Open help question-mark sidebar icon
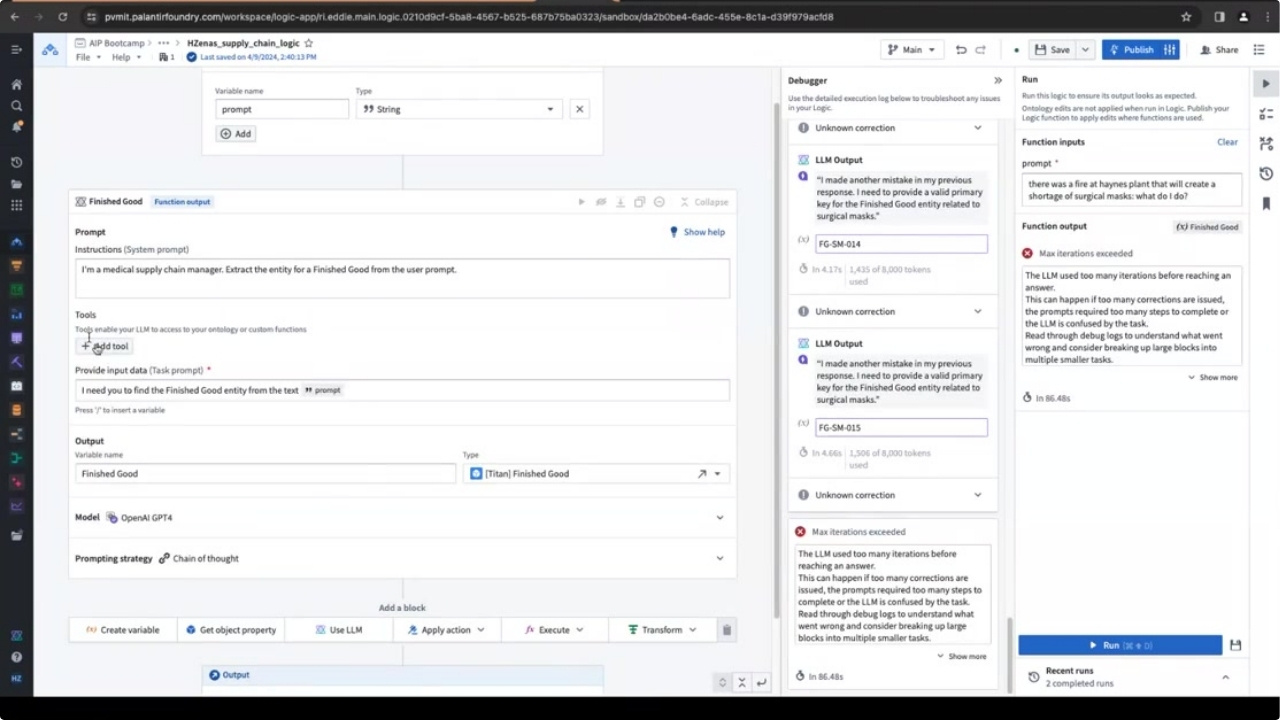Viewport: 1280px width, 720px height. pos(16,657)
